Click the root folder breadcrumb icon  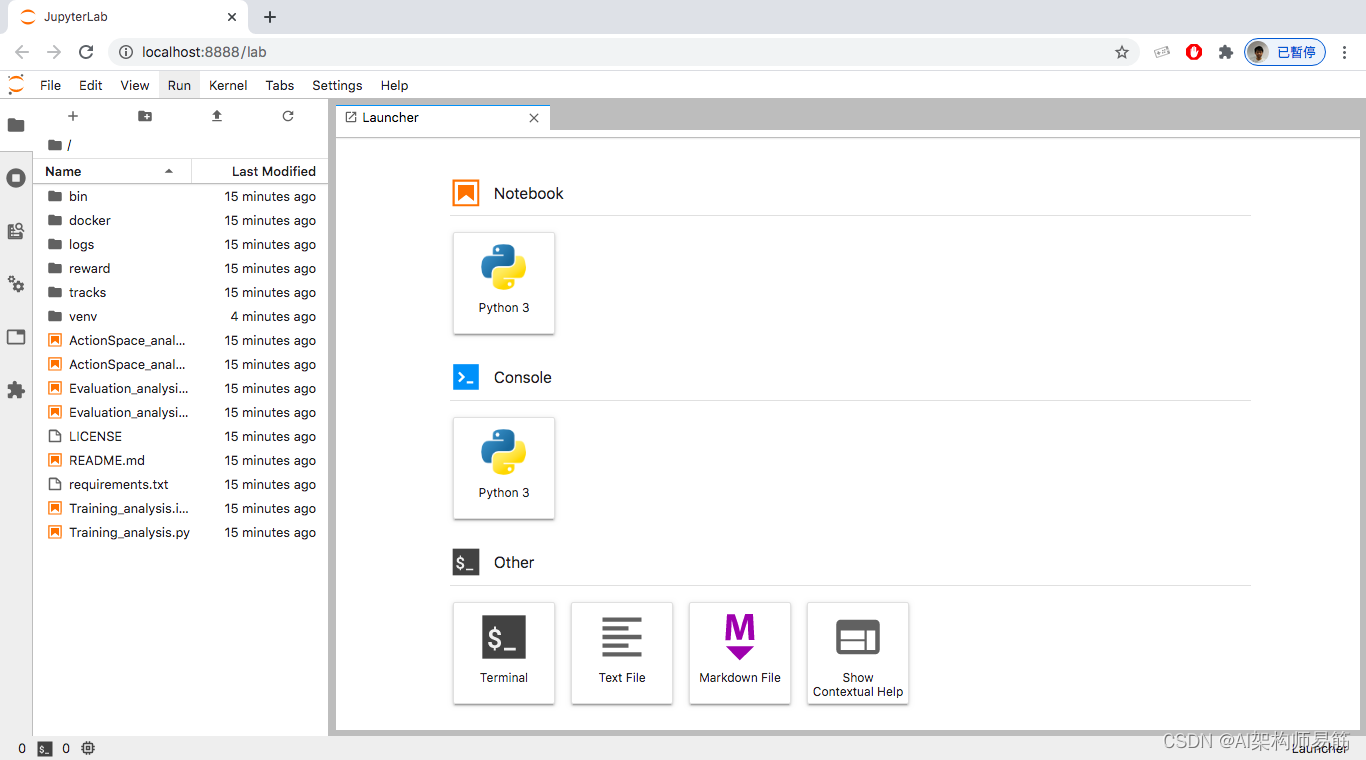point(55,145)
